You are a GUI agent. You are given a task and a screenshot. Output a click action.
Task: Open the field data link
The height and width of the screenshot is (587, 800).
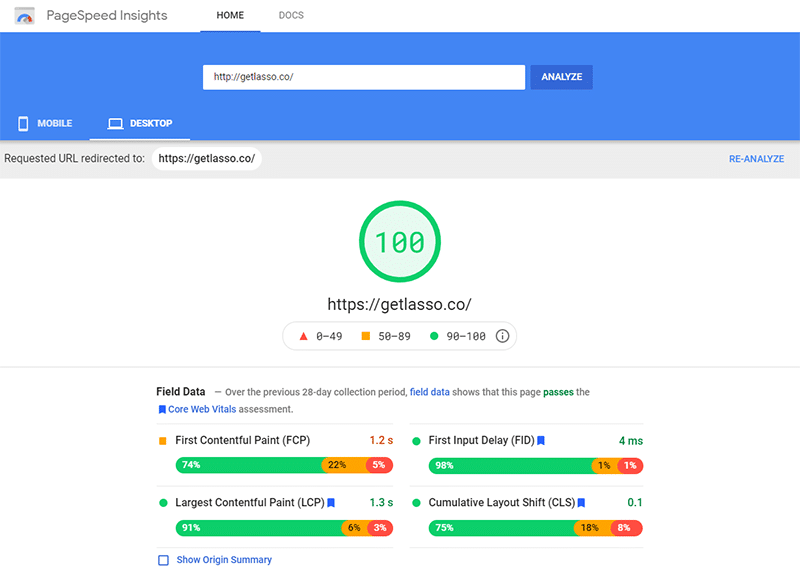[430, 392]
